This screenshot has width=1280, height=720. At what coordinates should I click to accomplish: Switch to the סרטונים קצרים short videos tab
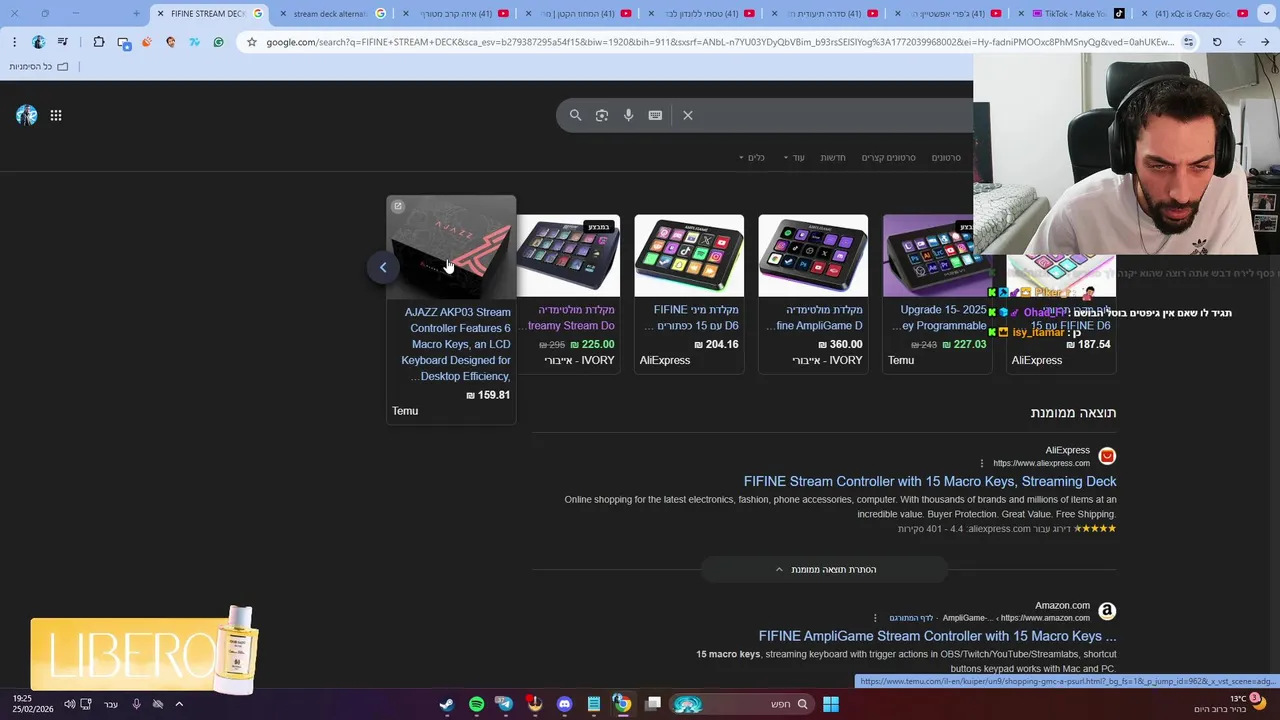[x=888, y=157]
